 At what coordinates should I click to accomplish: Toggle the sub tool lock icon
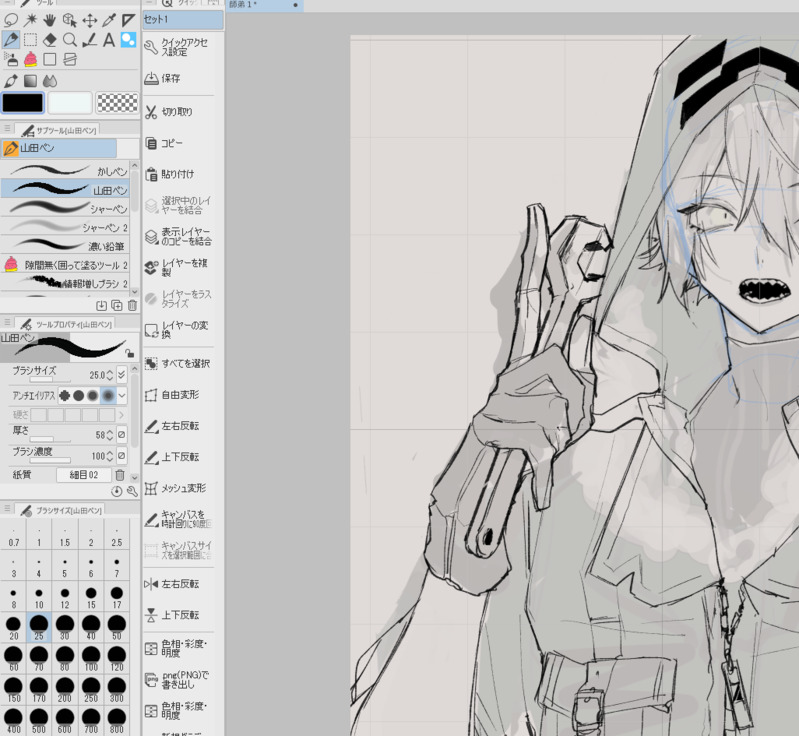coord(130,353)
